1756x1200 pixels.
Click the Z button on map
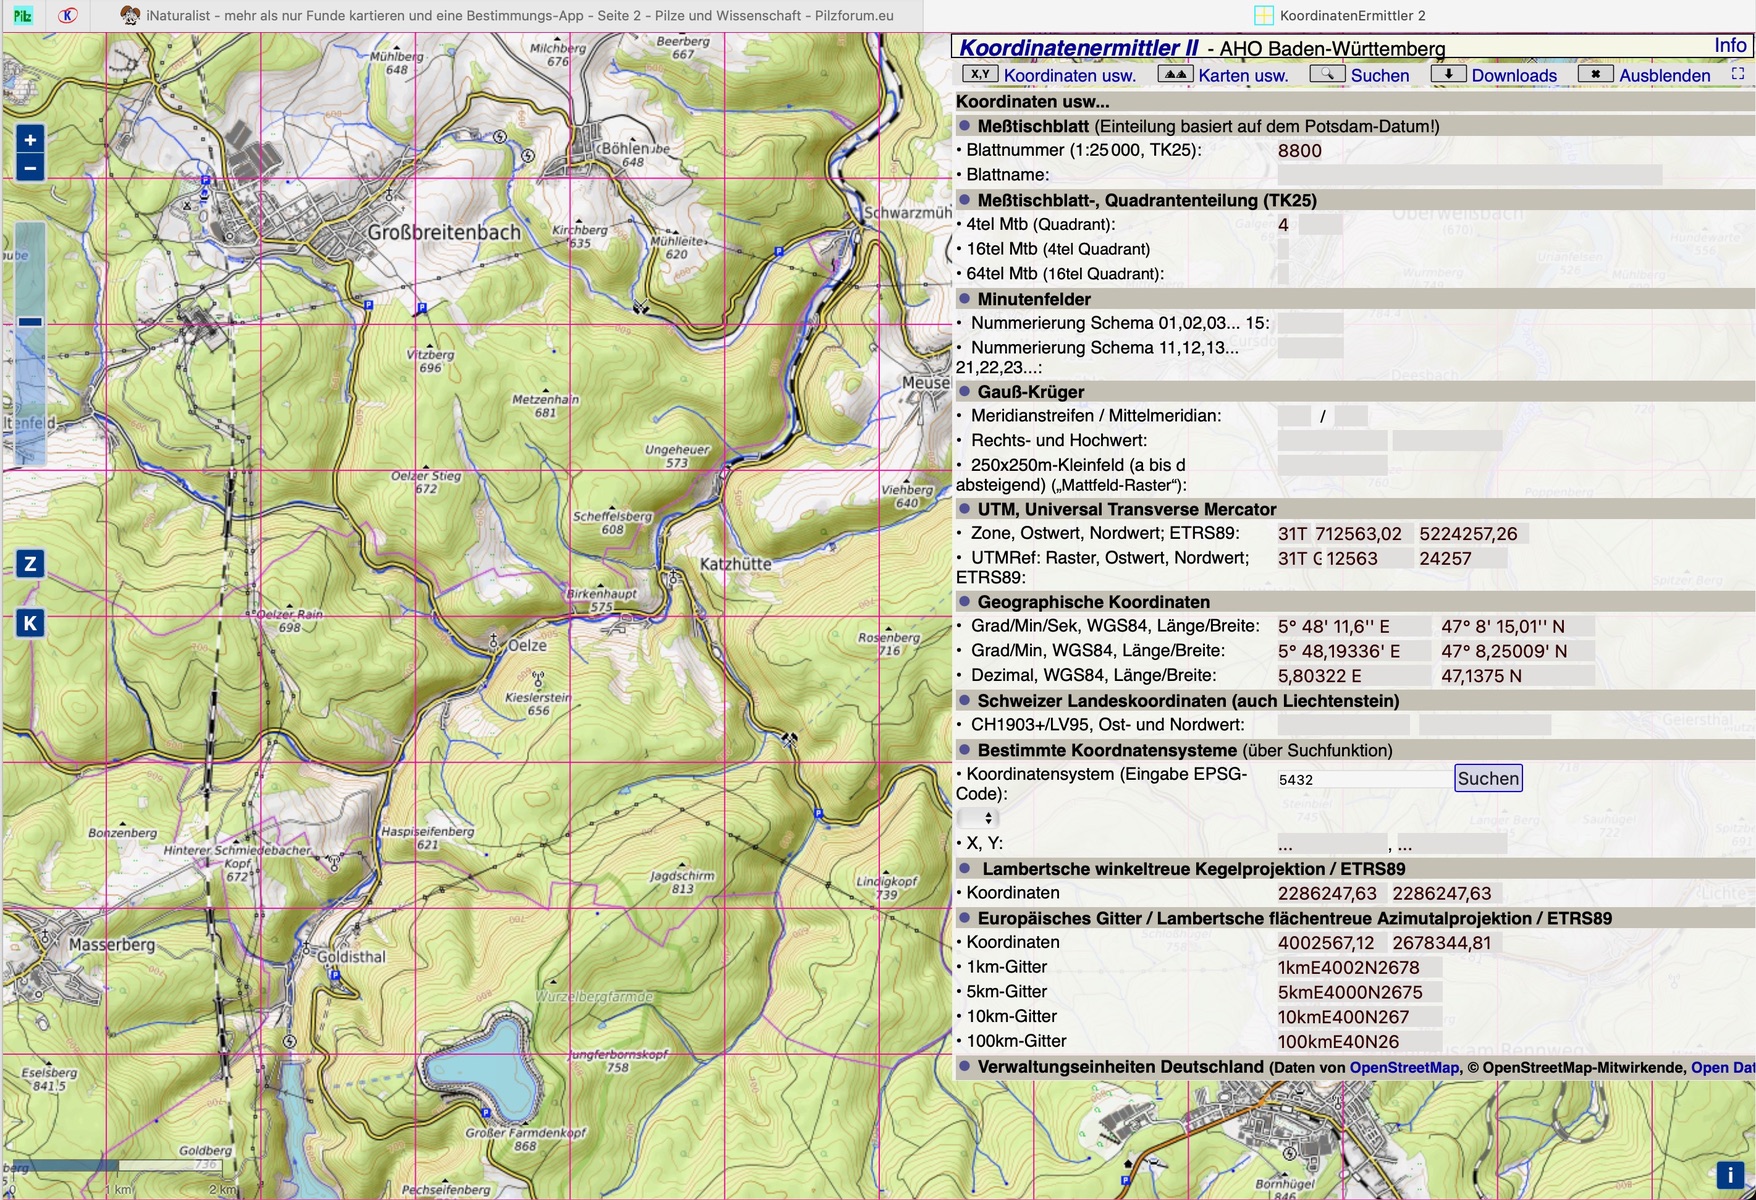tap(30, 564)
